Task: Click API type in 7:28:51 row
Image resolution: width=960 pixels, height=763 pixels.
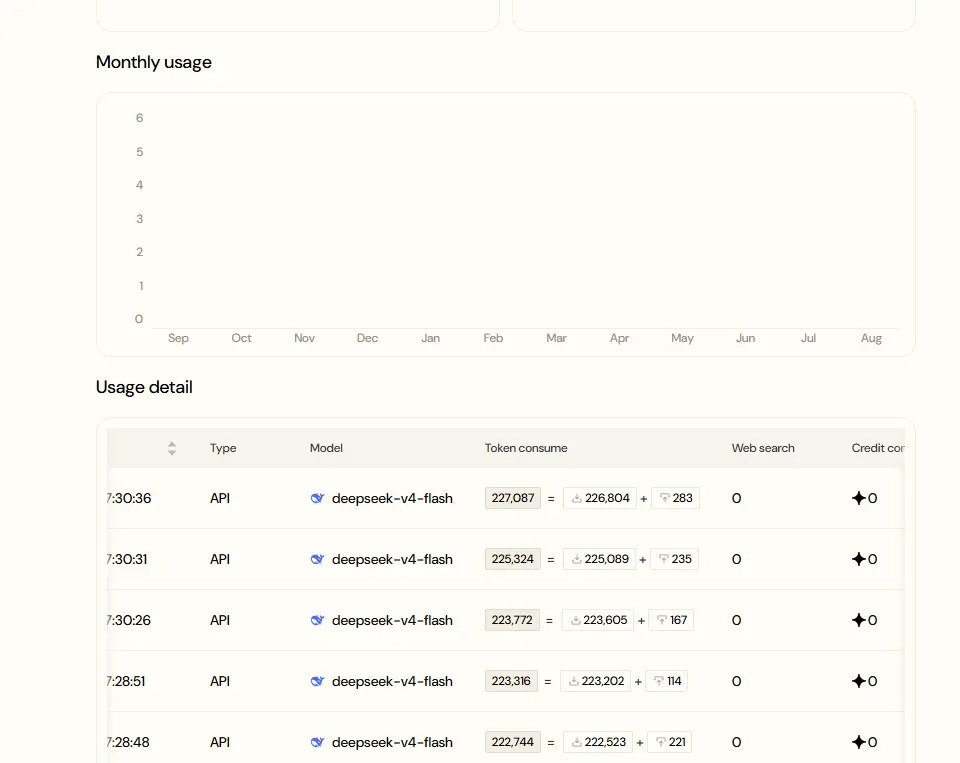Action: tap(220, 681)
